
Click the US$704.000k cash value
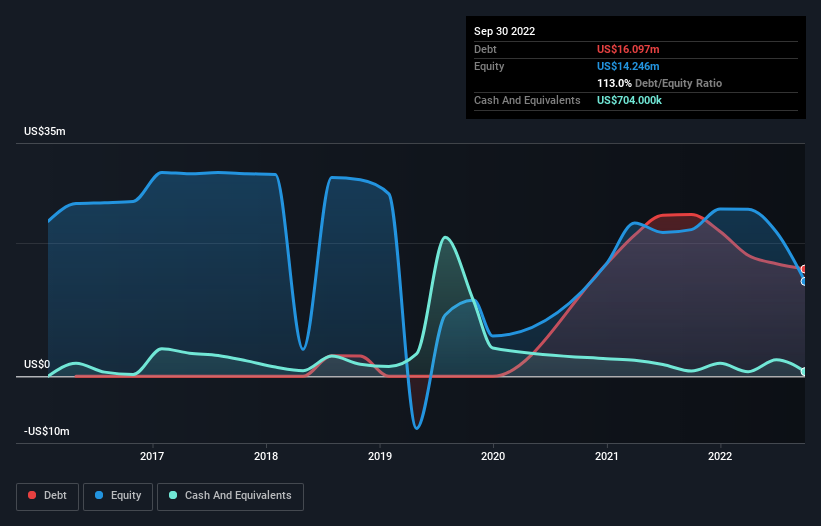coord(629,100)
